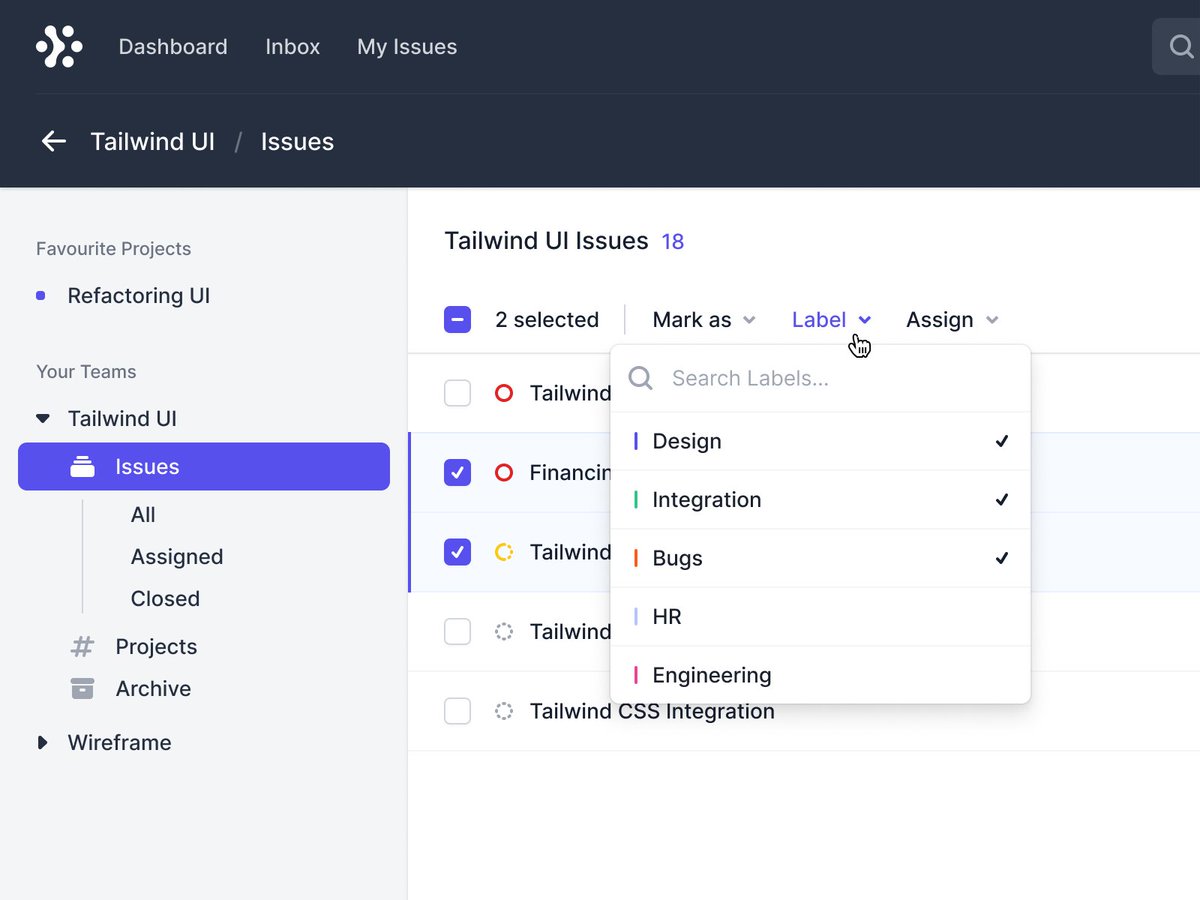
Task: Open My Issues in top navigation
Action: 407,47
